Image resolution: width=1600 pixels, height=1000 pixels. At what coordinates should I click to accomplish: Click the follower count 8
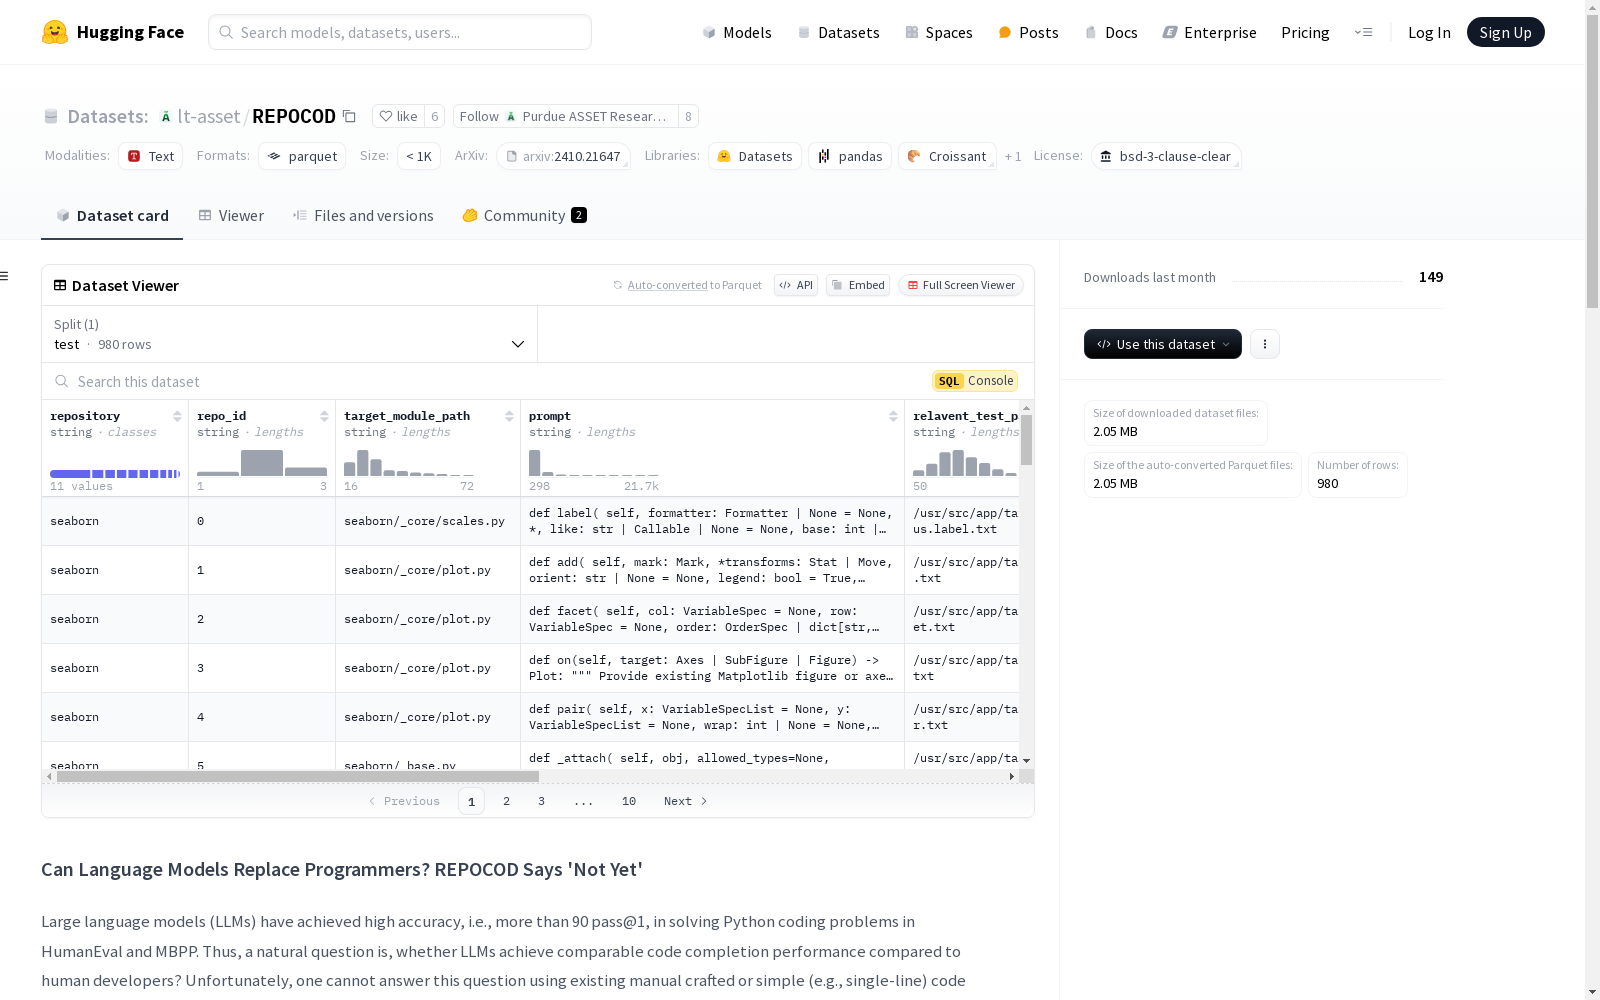coord(688,116)
